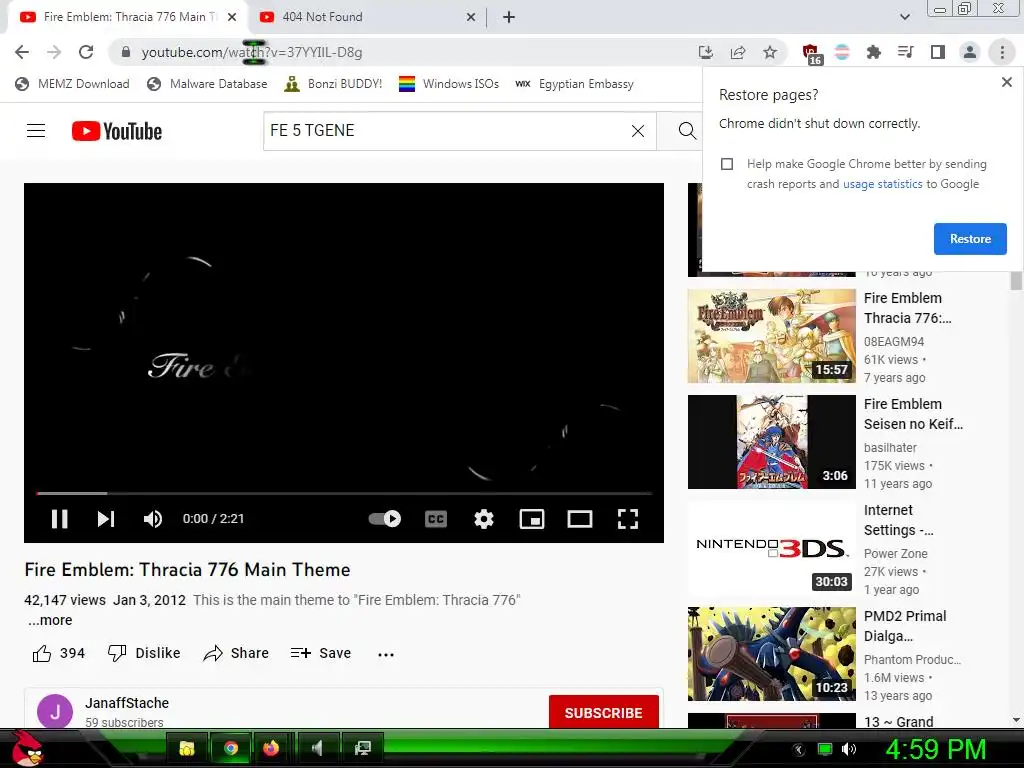Open a new browser tab
Image resolution: width=1024 pixels, height=768 pixels.
[509, 17]
